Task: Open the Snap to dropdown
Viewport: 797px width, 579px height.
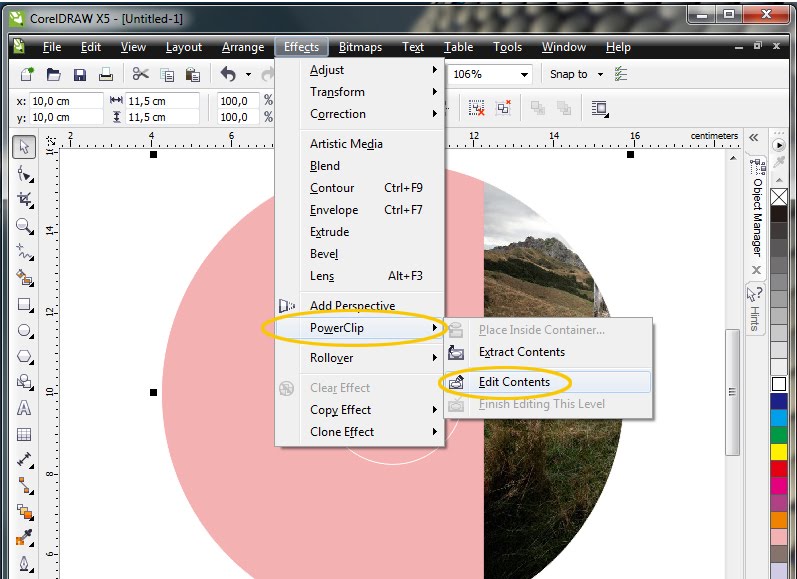Action: 600,75
